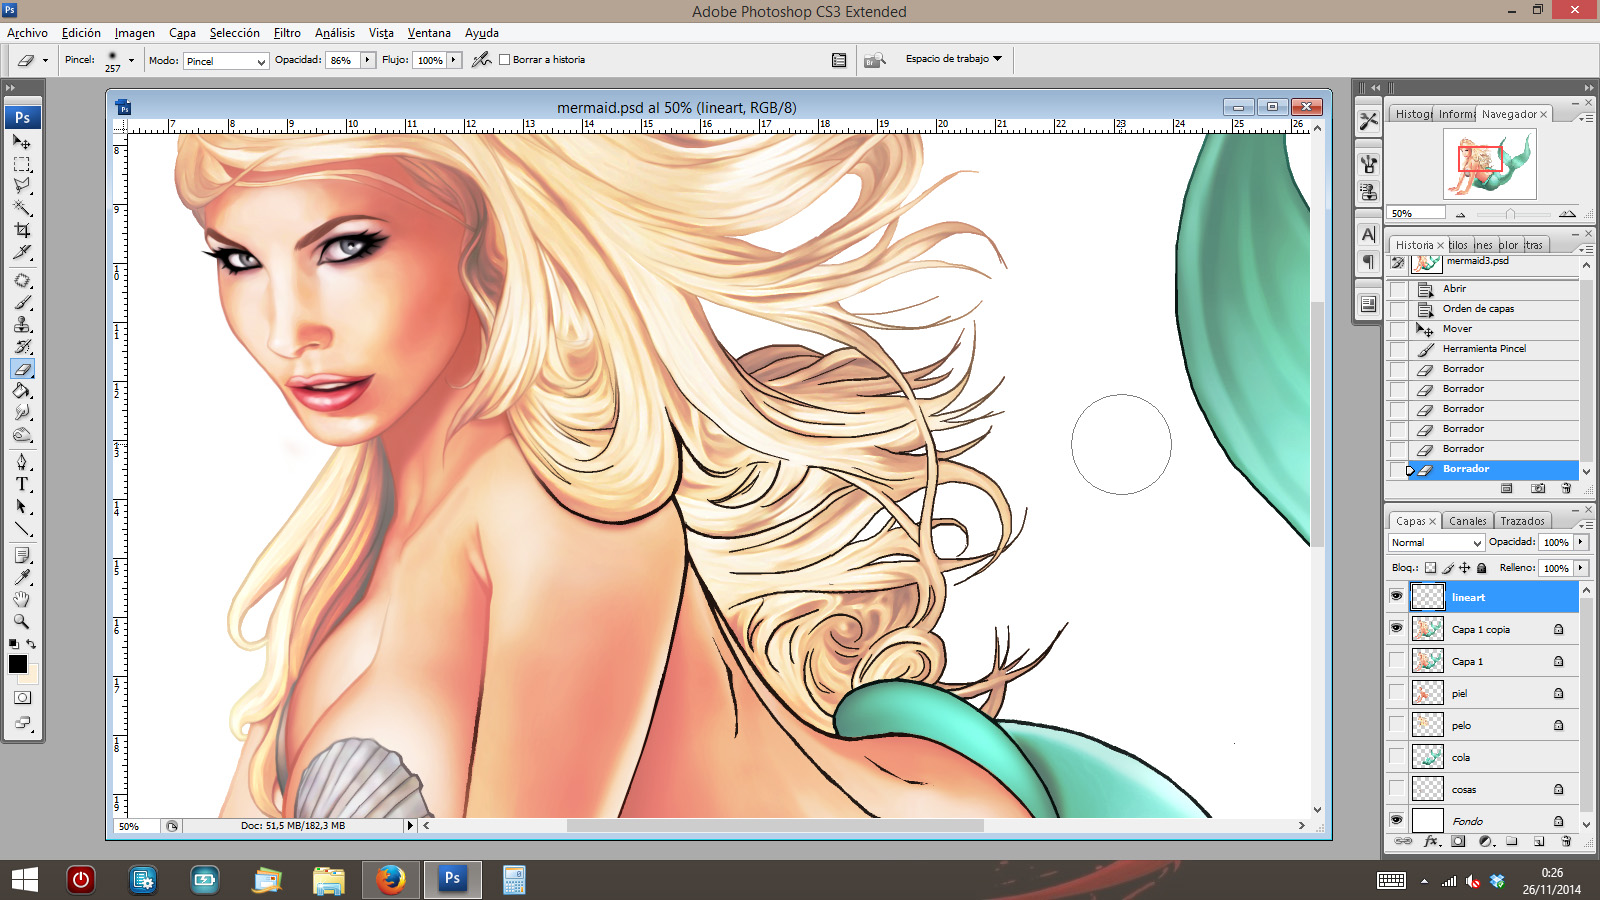Select the Rectangular Marquee tool
This screenshot has height=900, width=1600.
(x=22, y=164)
